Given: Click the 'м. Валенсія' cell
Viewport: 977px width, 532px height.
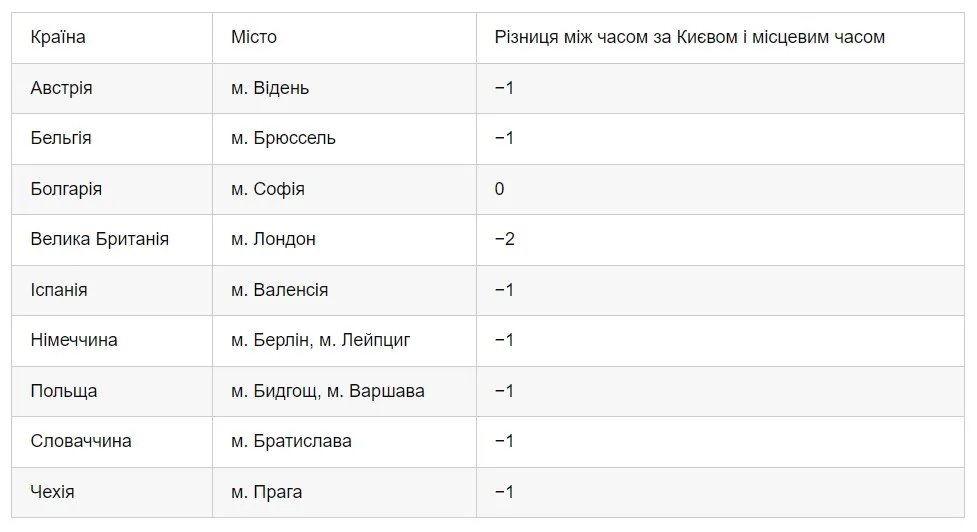Looking at the screenshot, I should 279,290.
